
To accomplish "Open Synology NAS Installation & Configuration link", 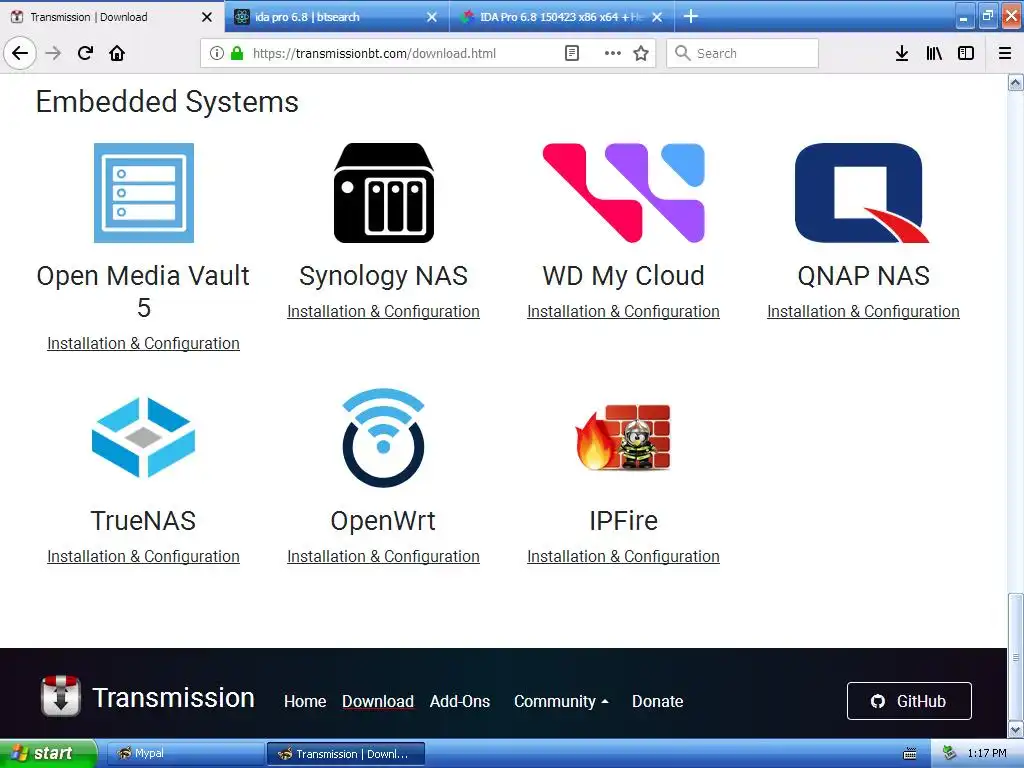I will pyautogui.click(x=383, y=312).
